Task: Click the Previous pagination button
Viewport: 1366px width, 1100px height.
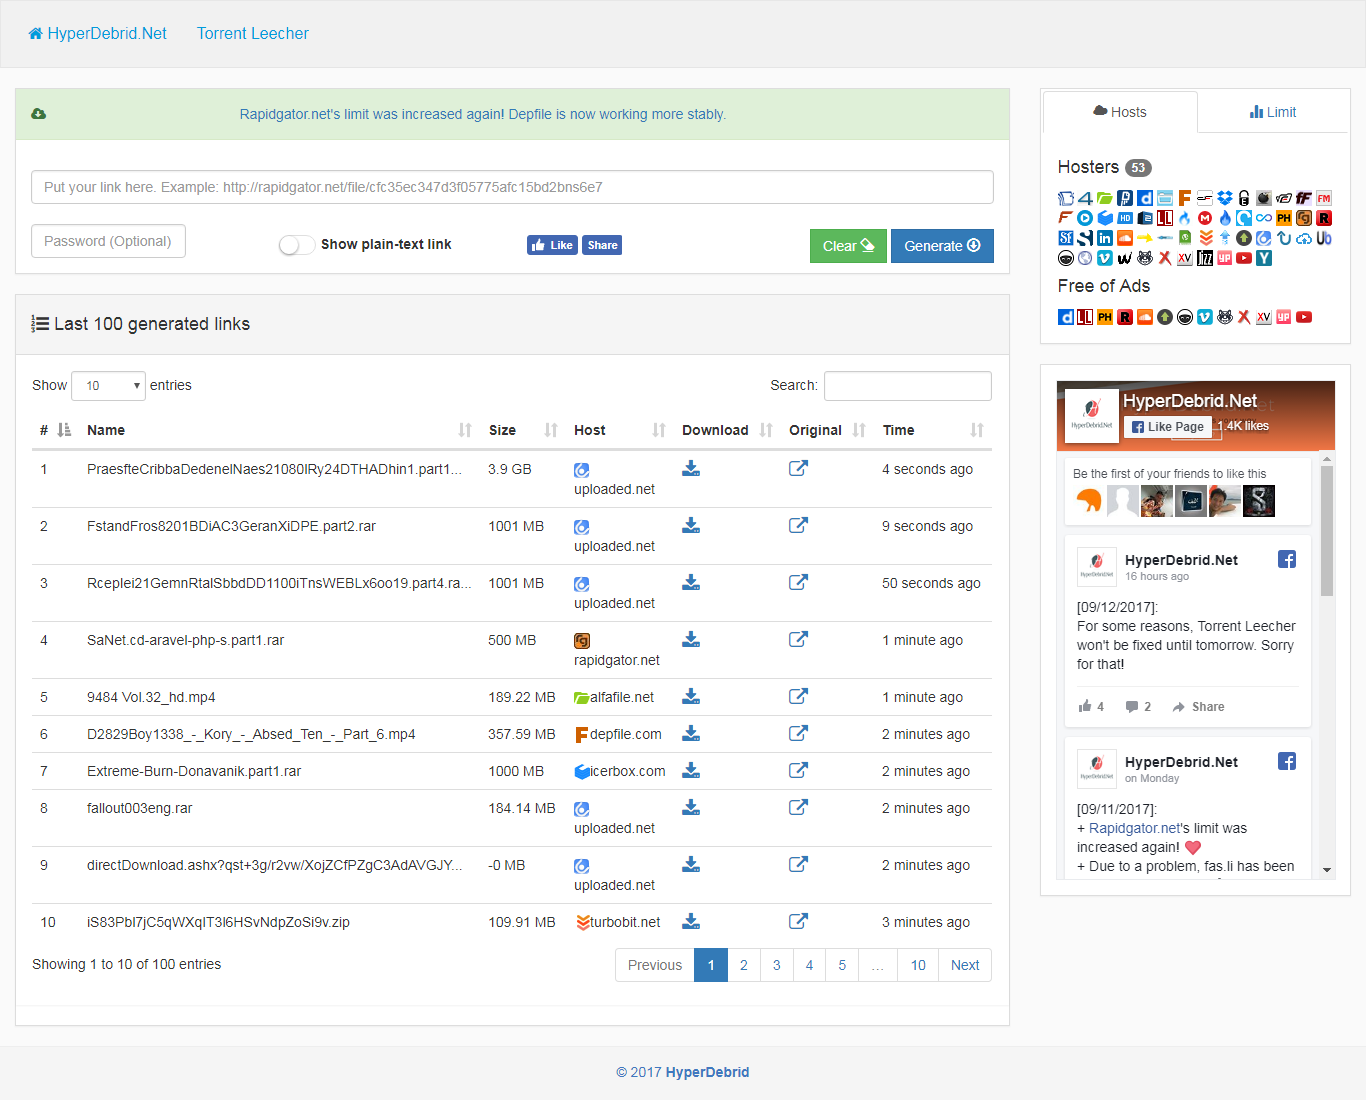Action: tap(655, 965)
